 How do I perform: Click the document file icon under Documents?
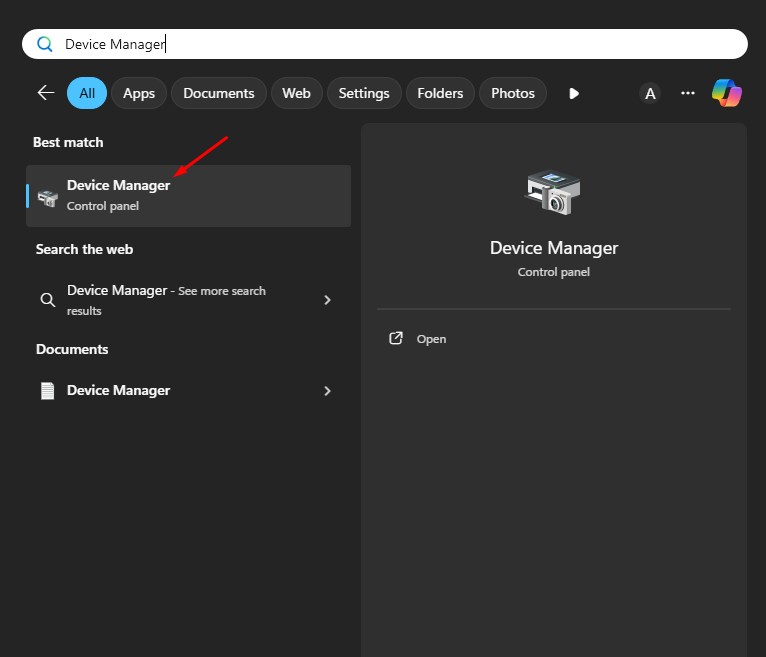coord(47,391)
